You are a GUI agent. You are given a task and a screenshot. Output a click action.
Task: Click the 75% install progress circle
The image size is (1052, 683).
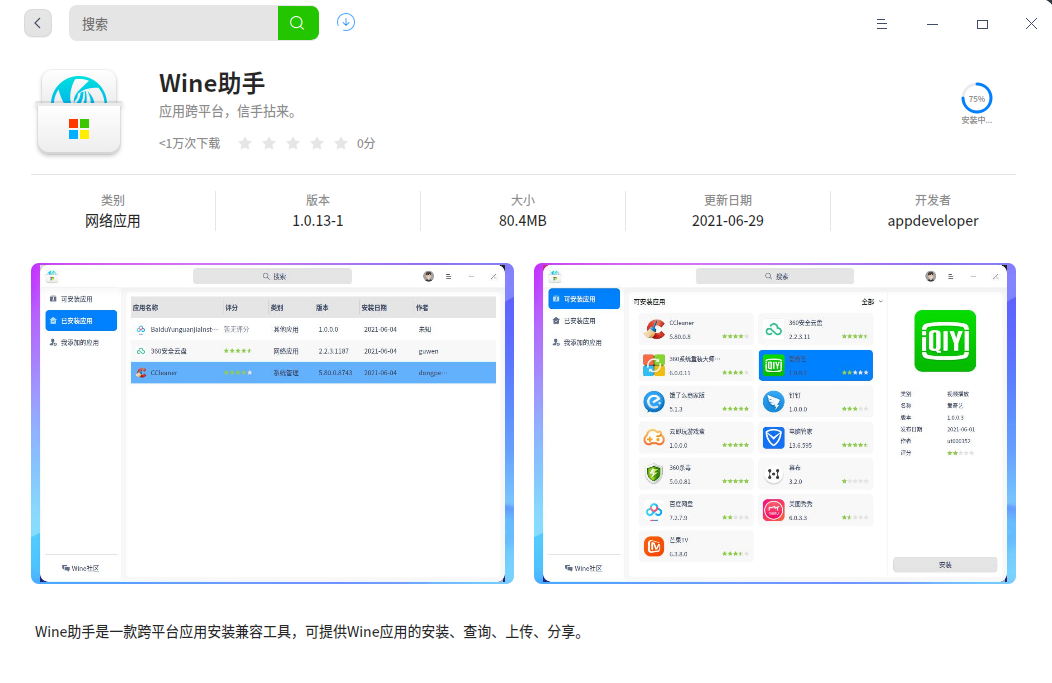(x=976, y=99)
